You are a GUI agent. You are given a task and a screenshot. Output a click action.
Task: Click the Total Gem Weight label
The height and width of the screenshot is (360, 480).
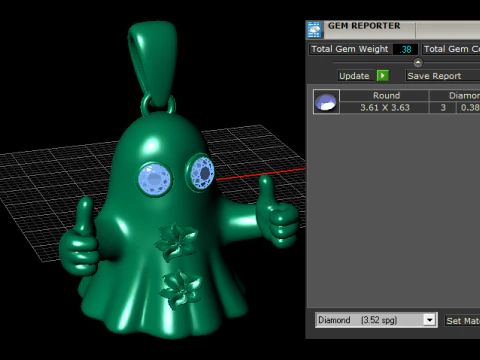point(350,49)
